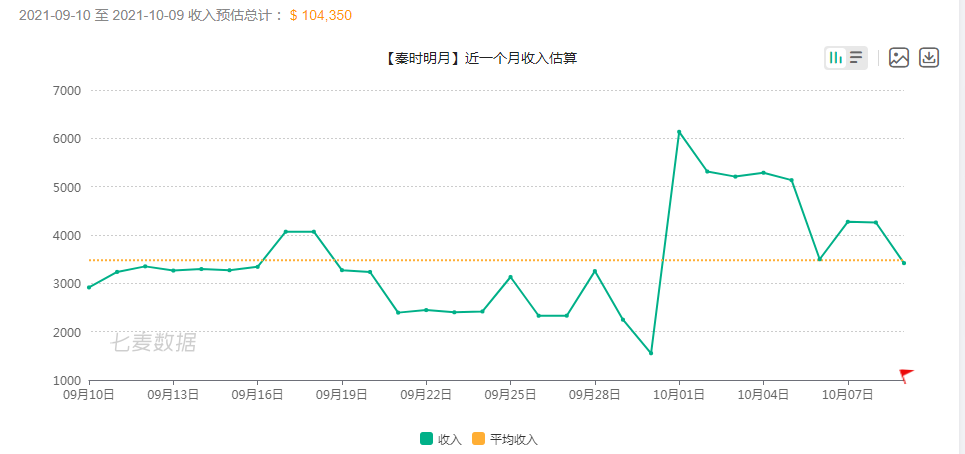Click the 10月07日 x-axis label
The height and width of the screenshot is (454, 965).
click(848, 395)
